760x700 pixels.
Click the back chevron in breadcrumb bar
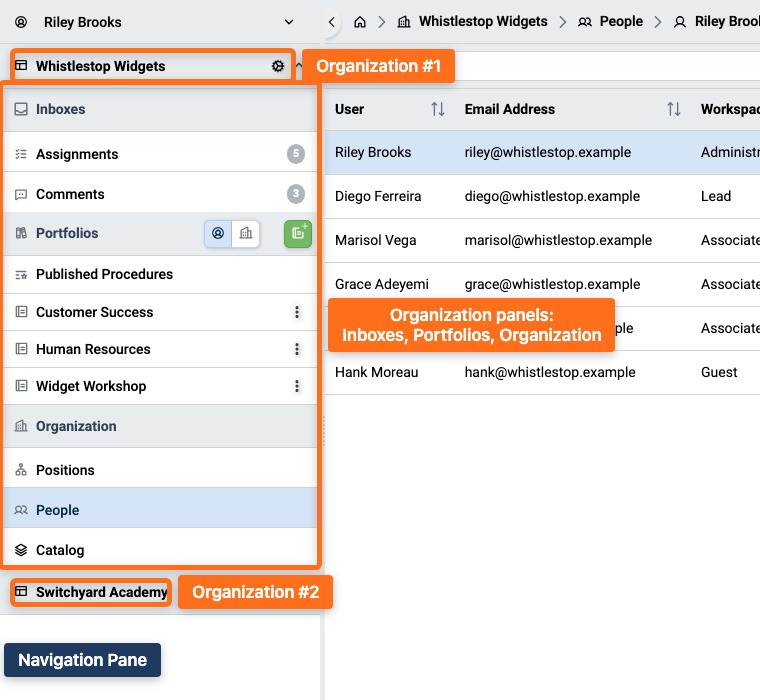click(332, 22)
